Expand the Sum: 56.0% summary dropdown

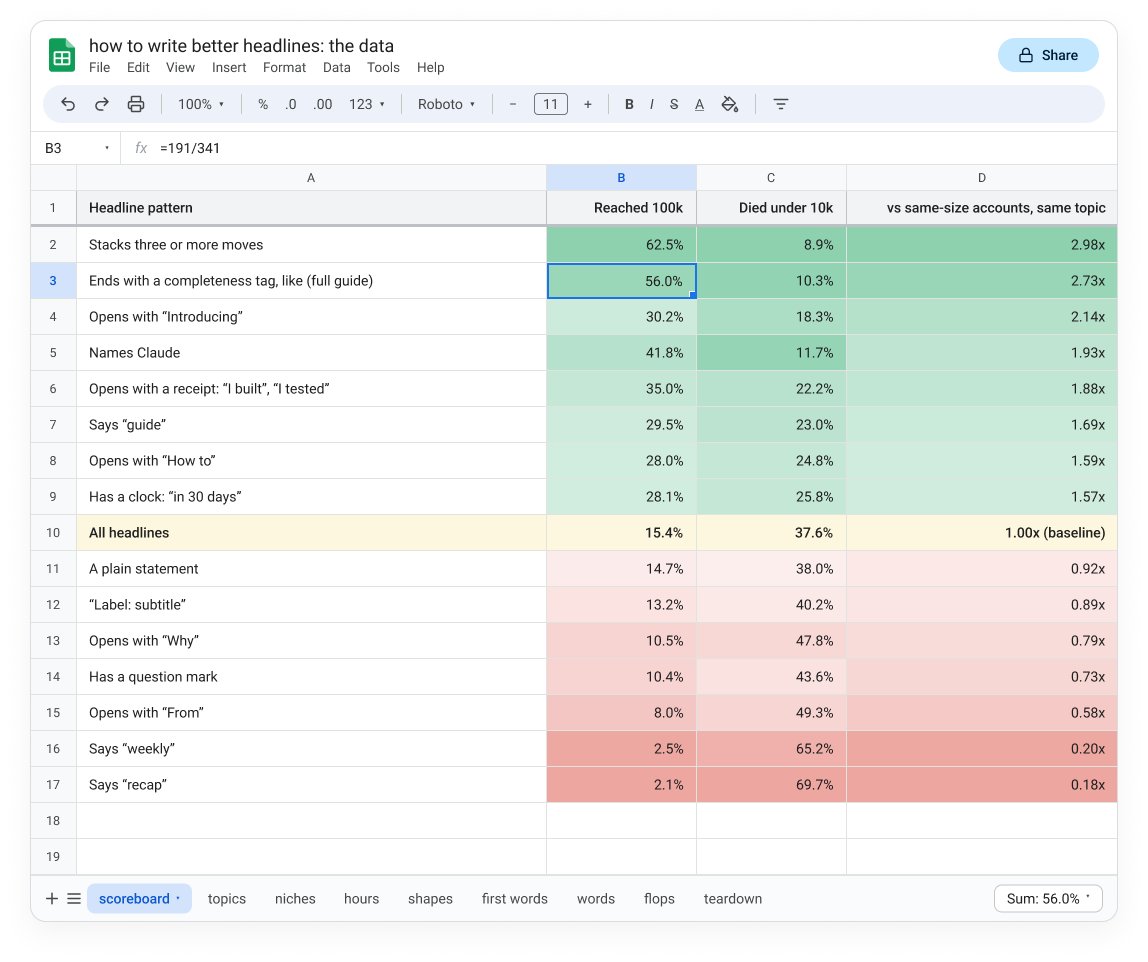click(x=1048, y=898)
